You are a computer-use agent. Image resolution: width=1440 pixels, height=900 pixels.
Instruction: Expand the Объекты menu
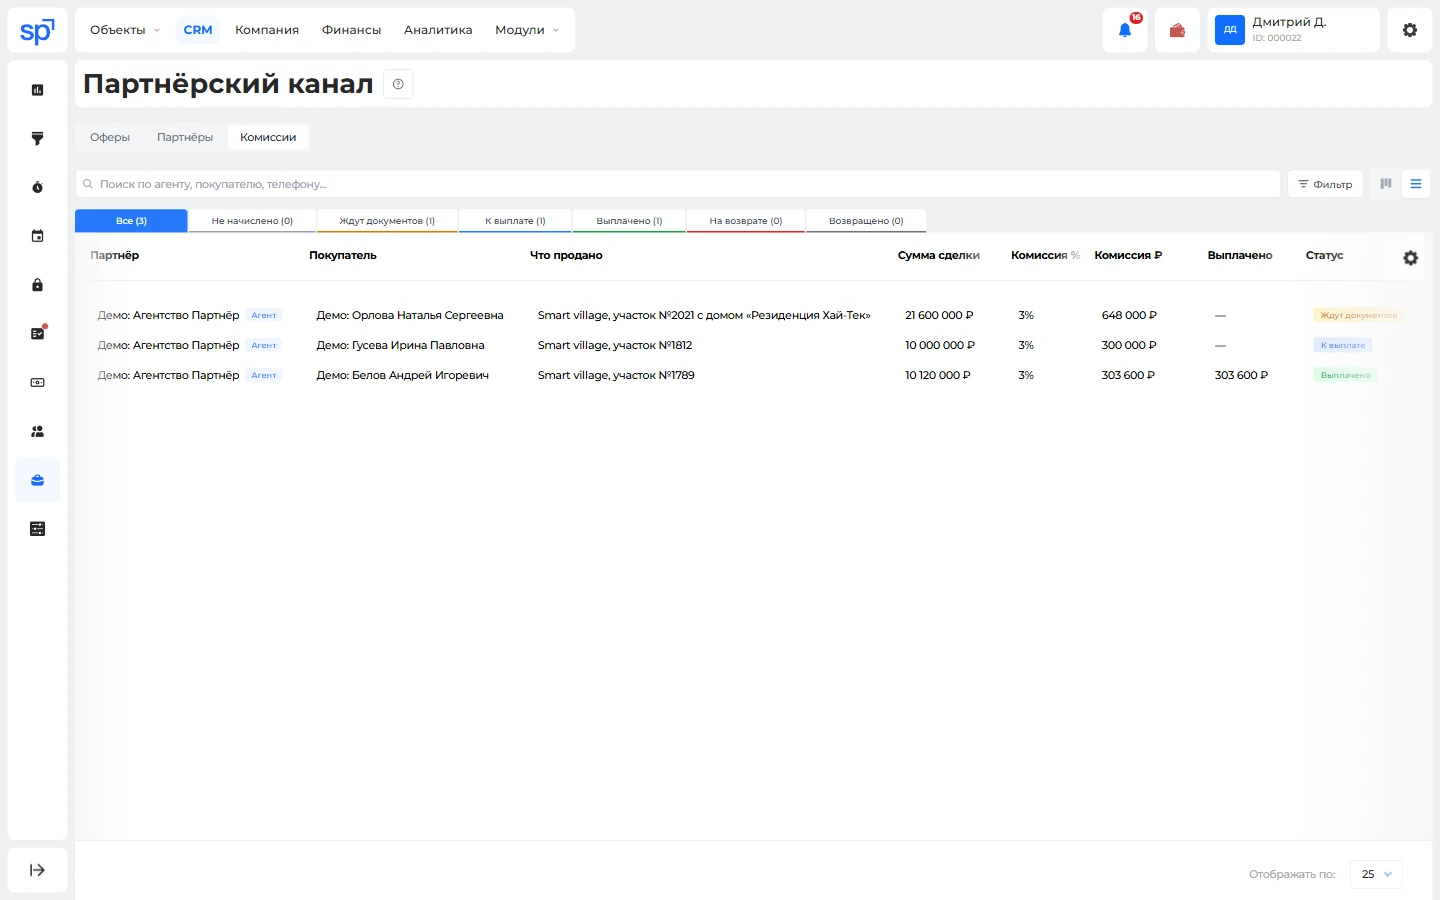pyautogui.click(x=125, y=30)
